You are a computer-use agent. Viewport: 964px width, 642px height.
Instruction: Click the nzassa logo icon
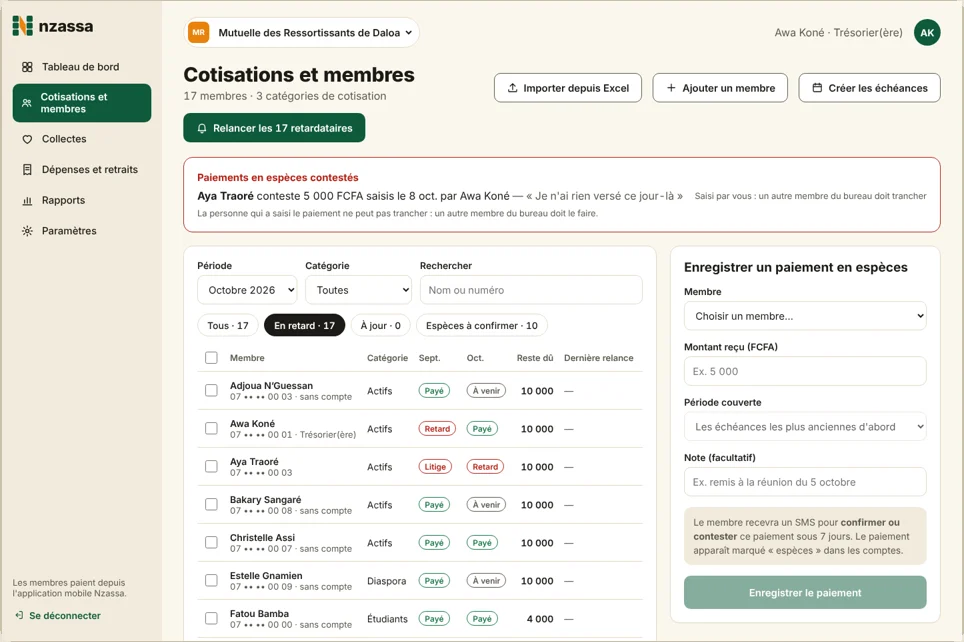[x=23, y=26]
